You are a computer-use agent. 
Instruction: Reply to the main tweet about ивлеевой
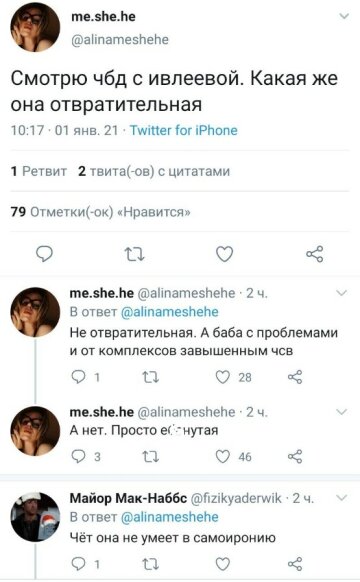point(44,254)
